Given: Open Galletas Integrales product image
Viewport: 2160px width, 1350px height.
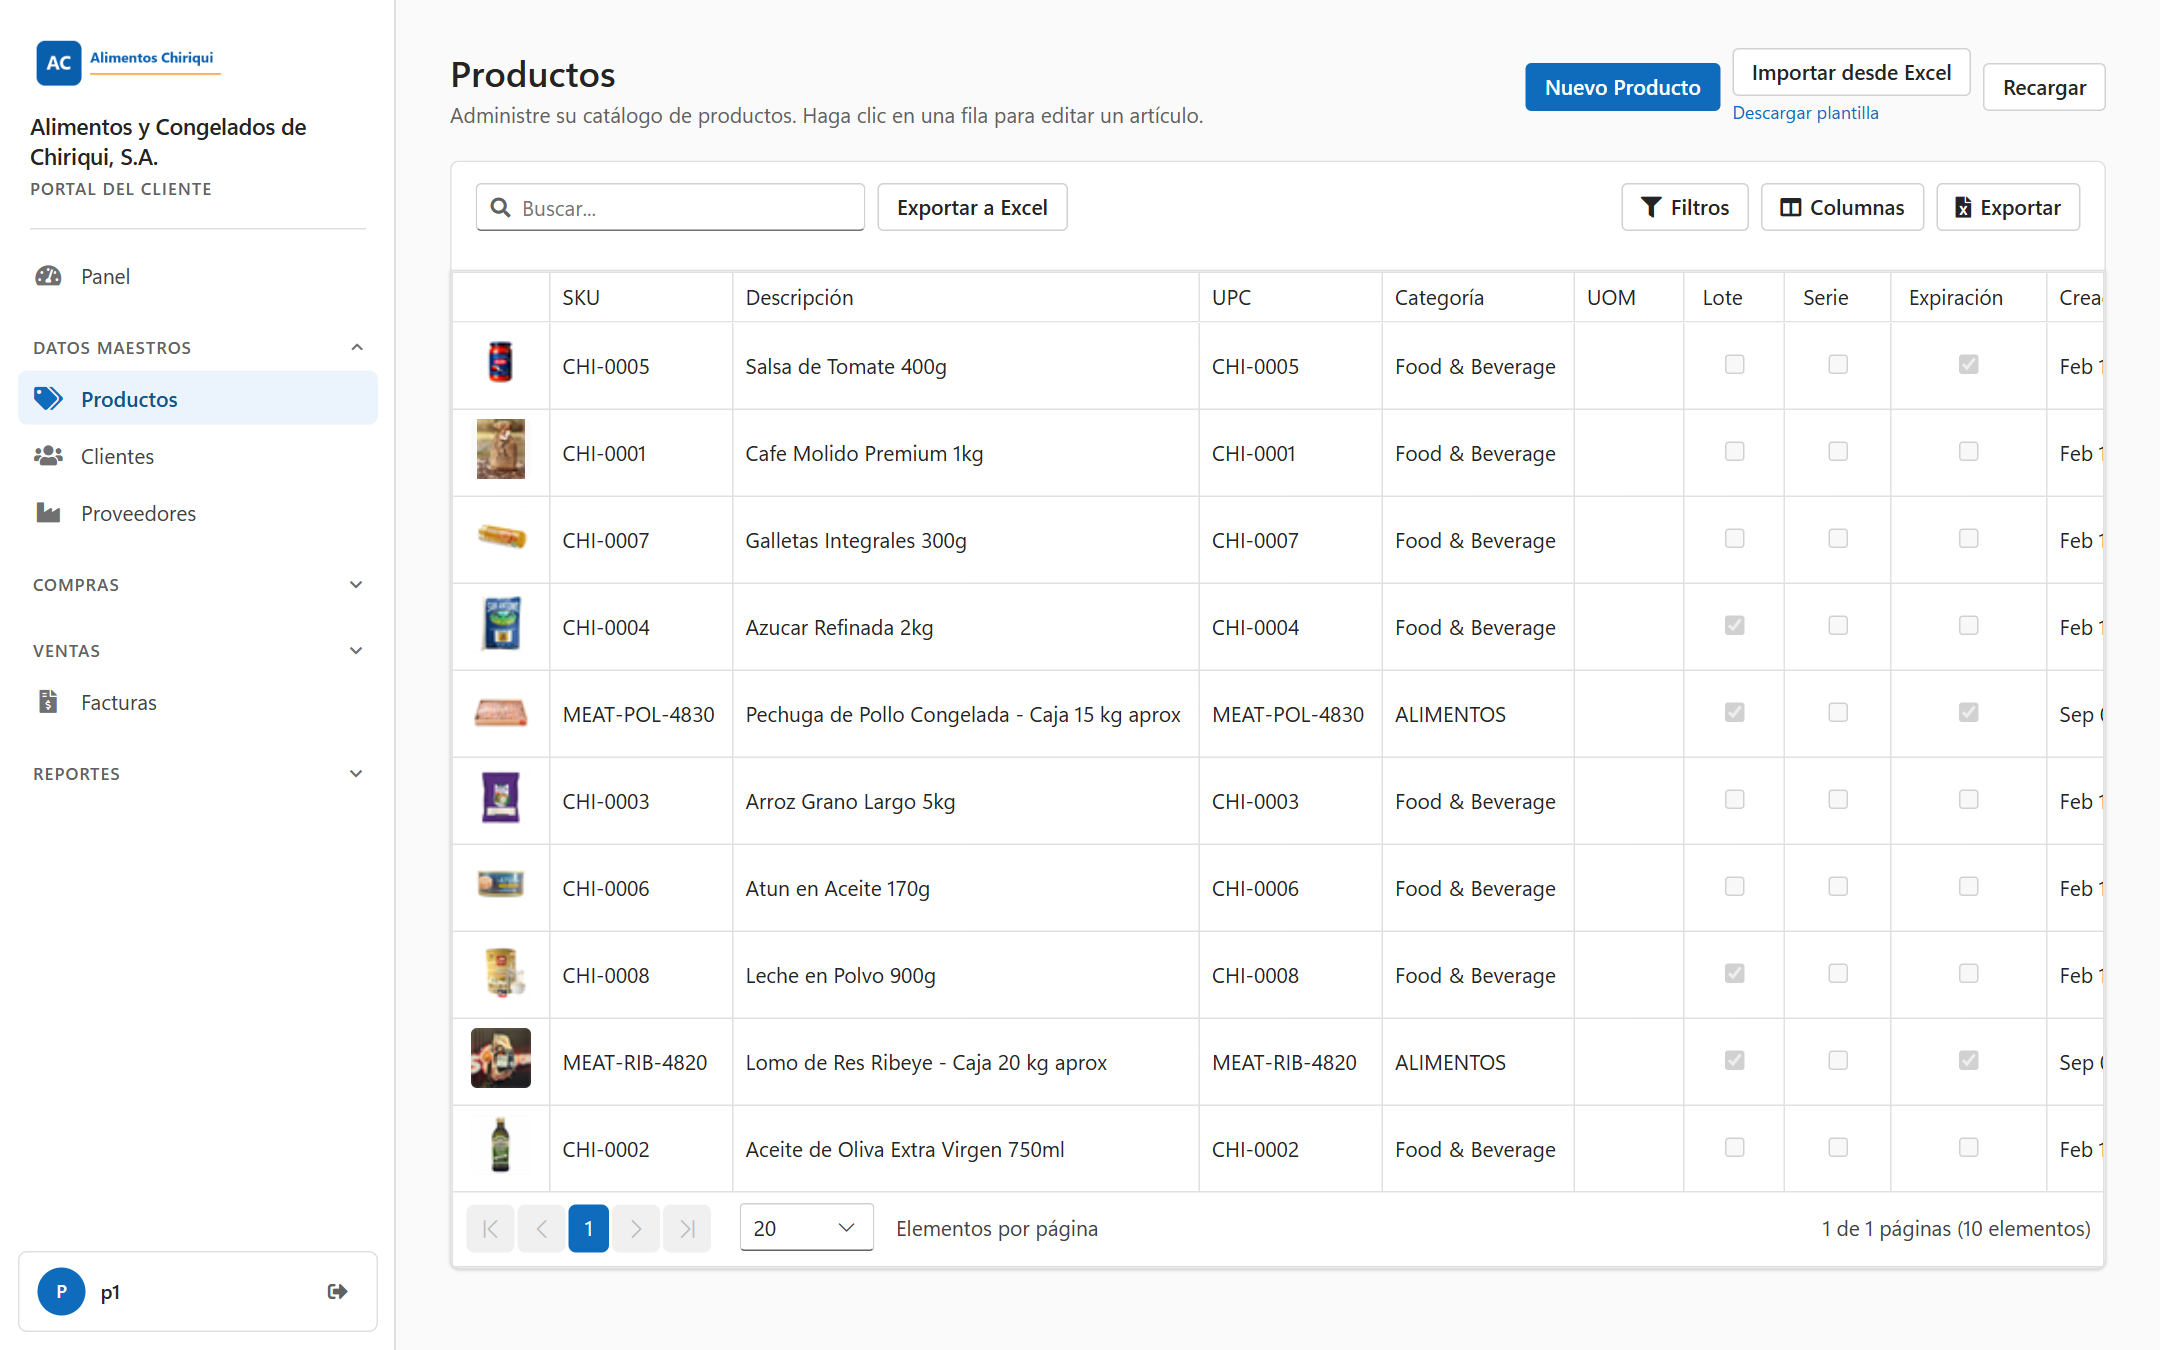Looking at the screenshot, I should click(x=501, y=536).
